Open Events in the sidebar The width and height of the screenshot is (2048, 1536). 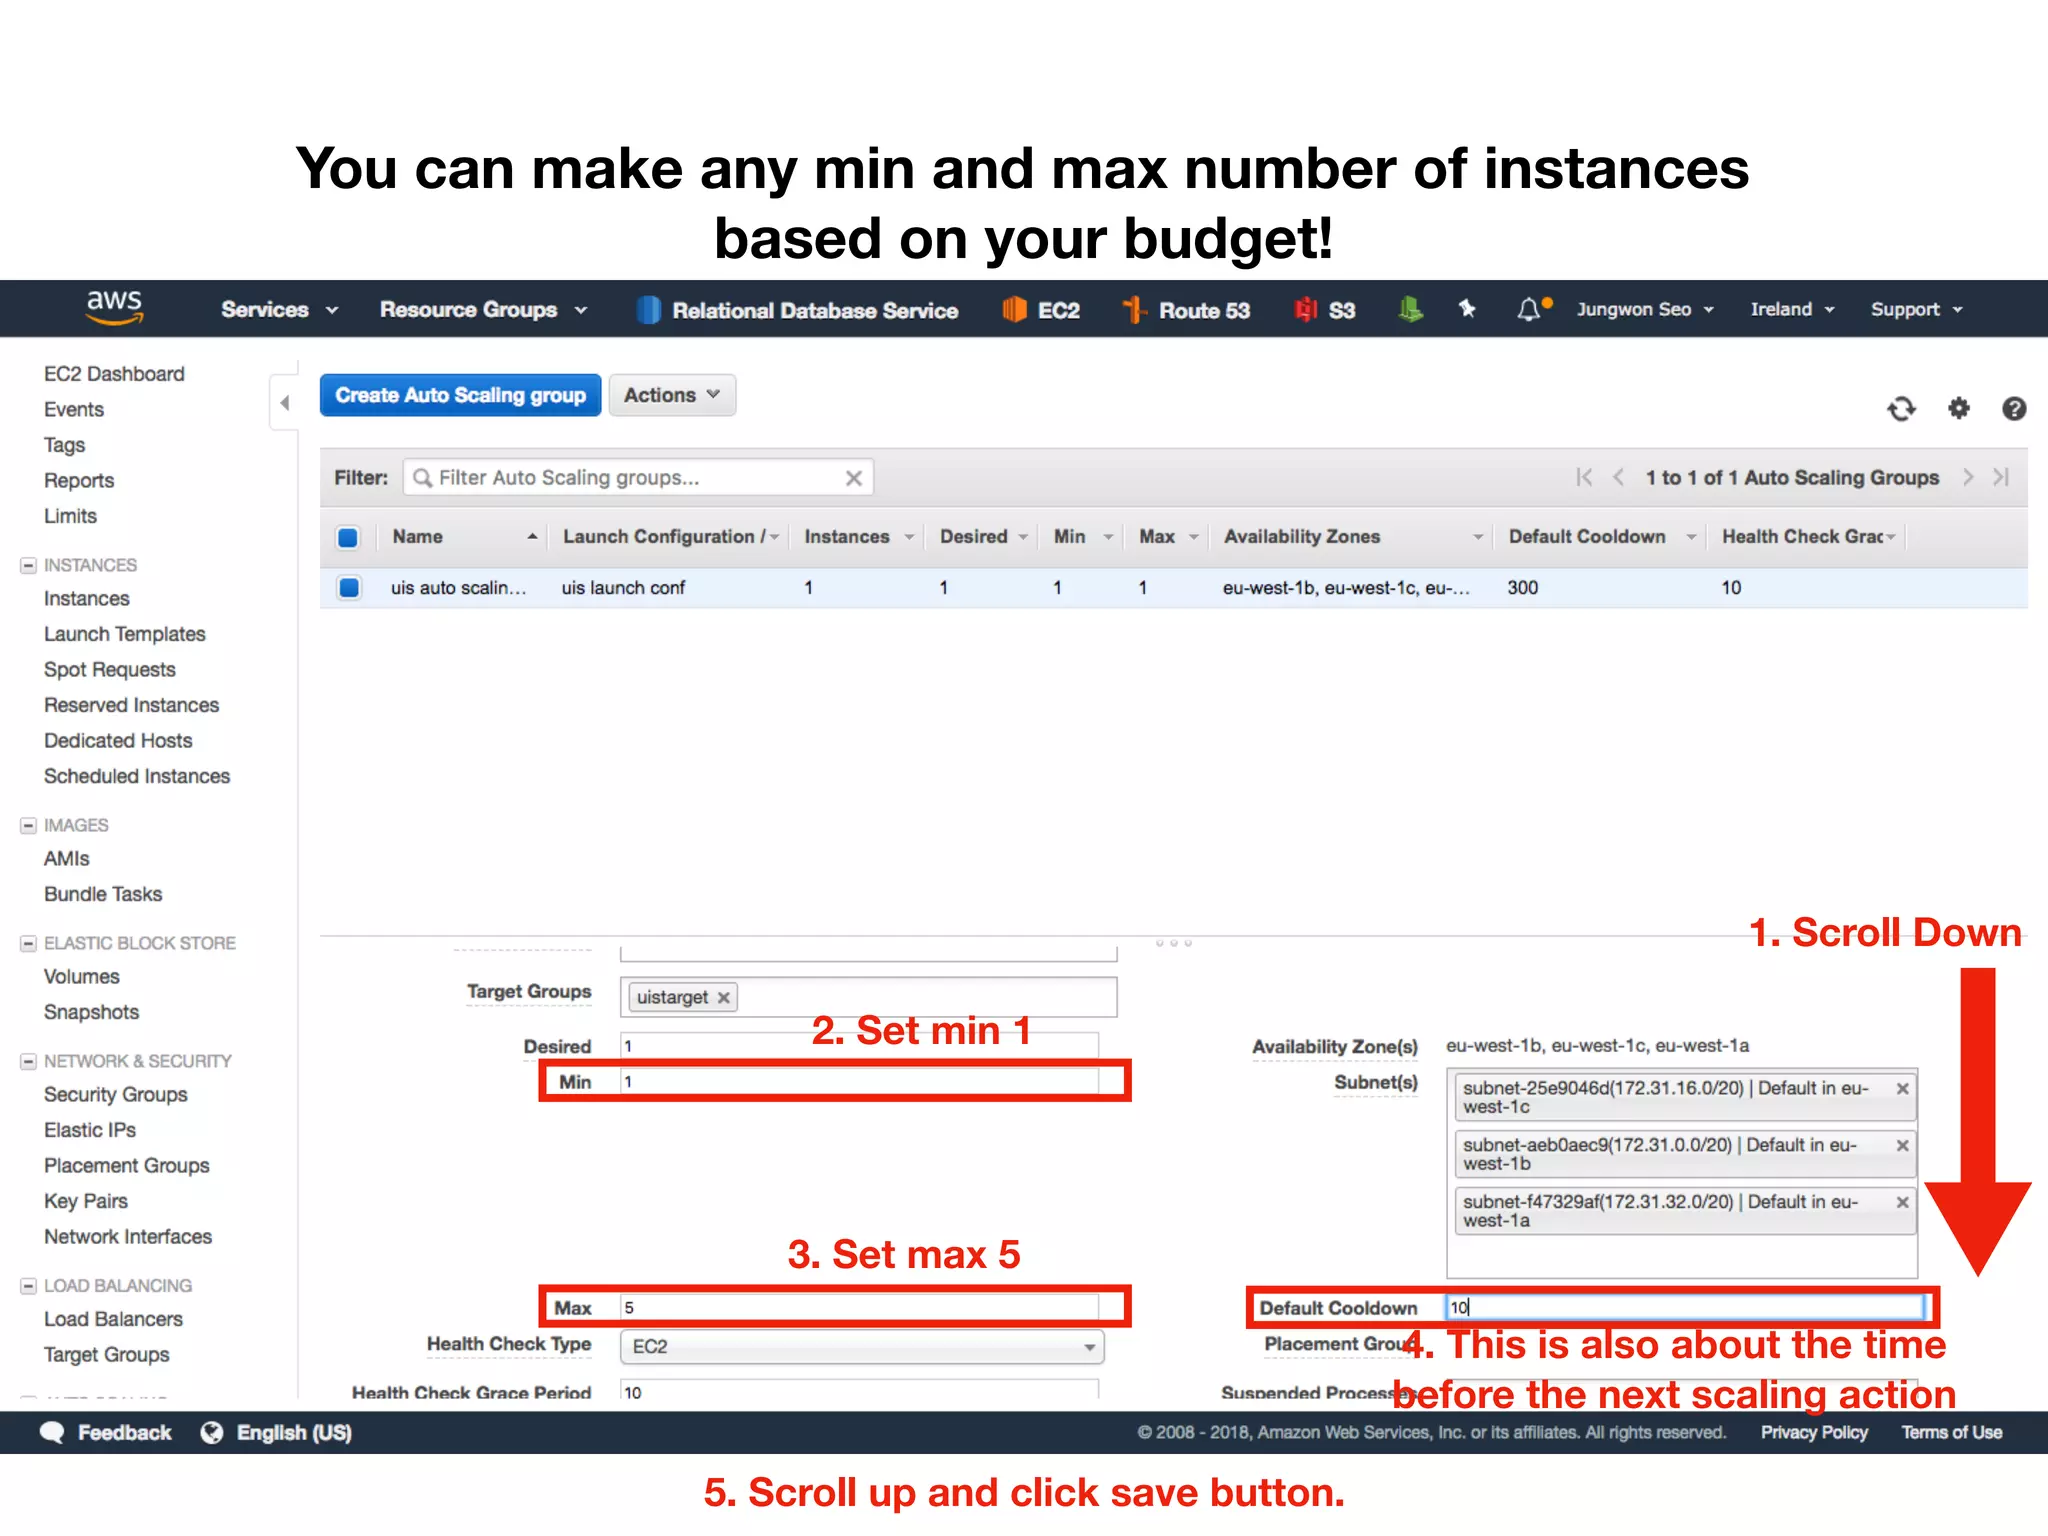point(74,410)
